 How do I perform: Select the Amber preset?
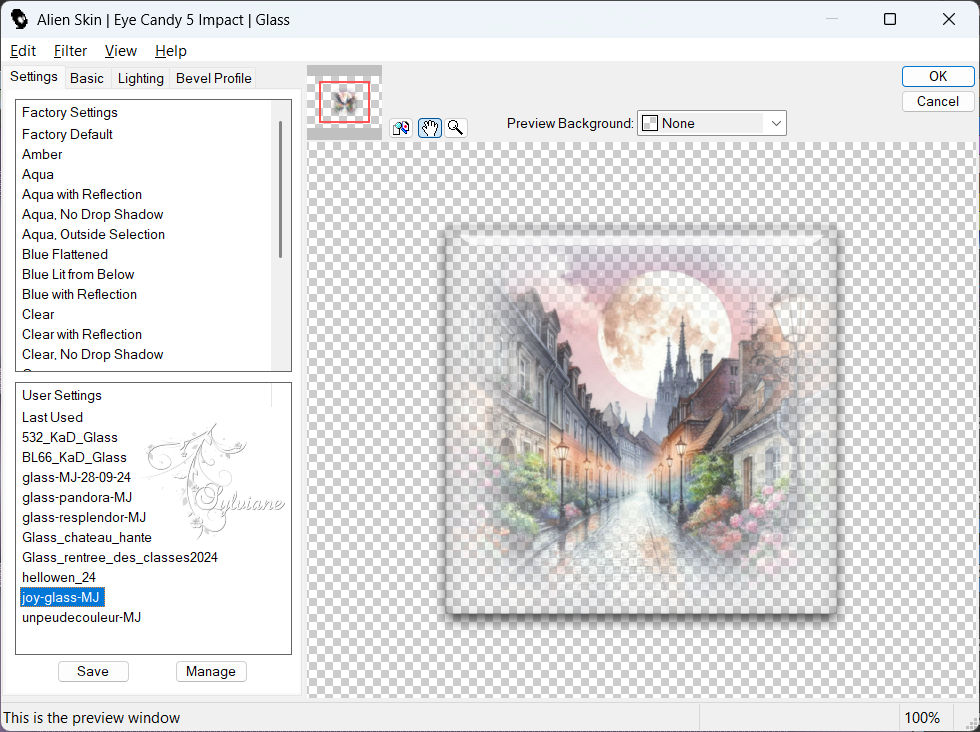42,154
